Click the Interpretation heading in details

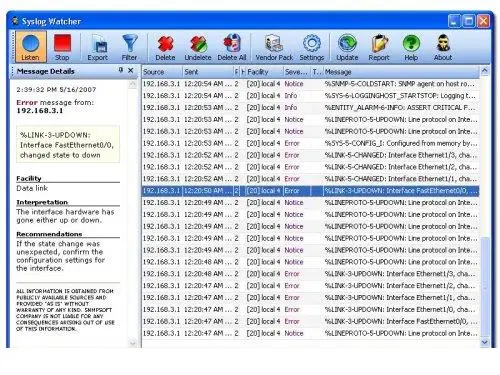coord(42,202)
